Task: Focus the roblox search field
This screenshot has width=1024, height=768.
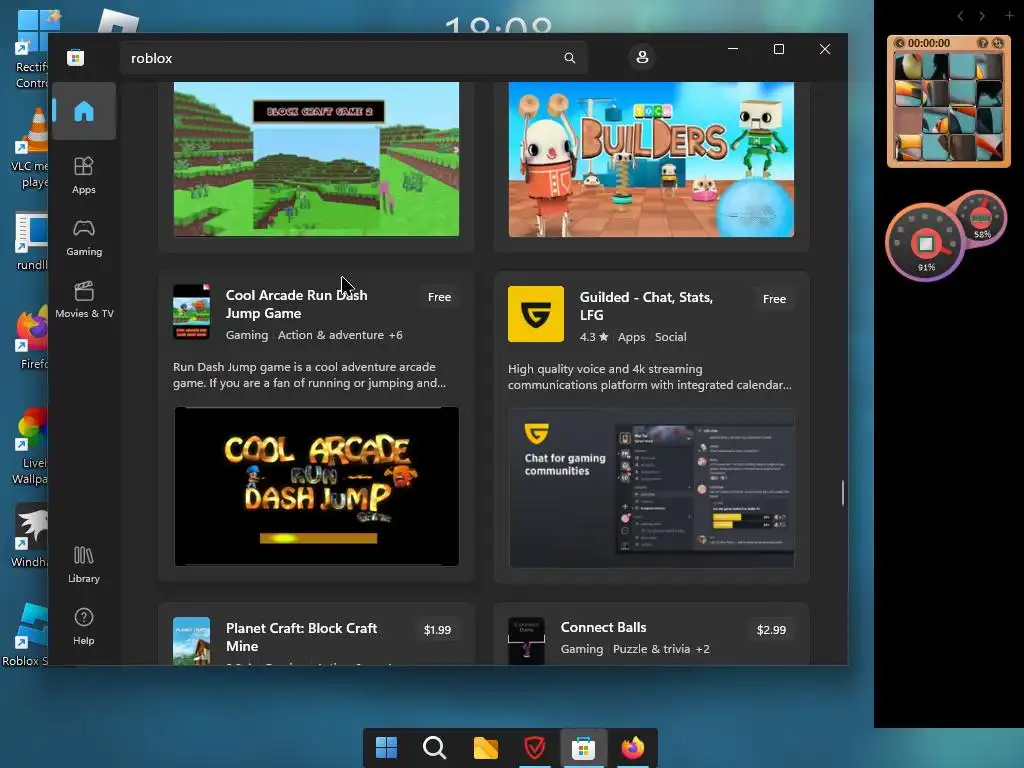Action: tap(353, 58)
